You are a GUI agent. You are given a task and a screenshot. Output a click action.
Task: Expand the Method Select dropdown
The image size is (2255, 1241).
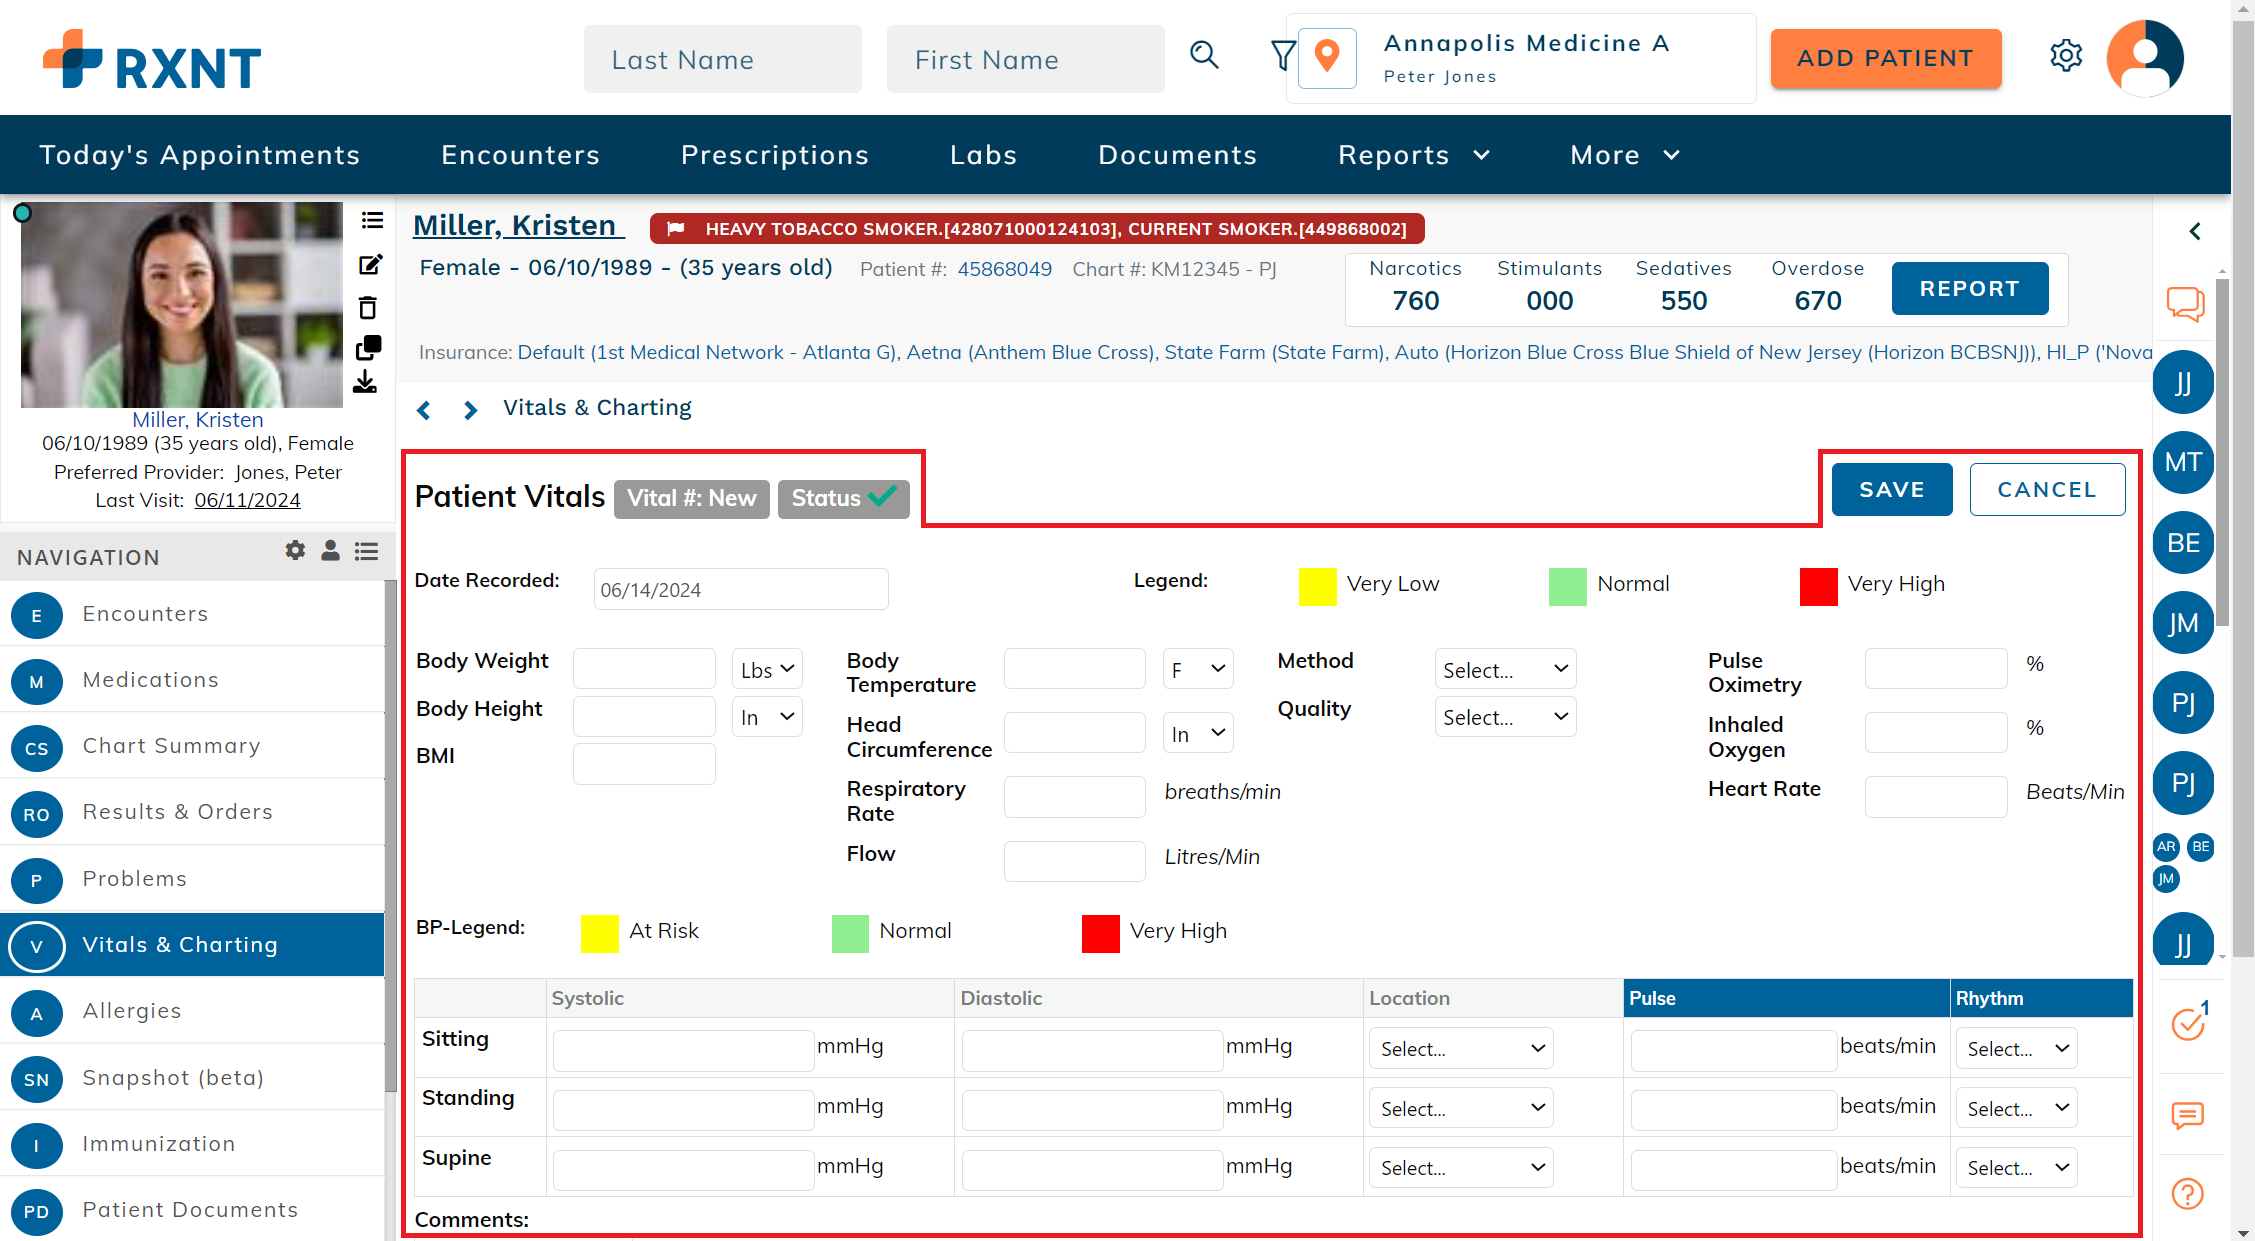point(1504,669)
